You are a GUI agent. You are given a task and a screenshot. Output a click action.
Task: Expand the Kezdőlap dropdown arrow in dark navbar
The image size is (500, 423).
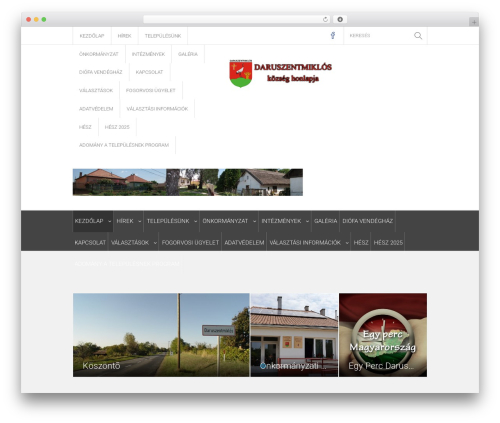(109, 221)
